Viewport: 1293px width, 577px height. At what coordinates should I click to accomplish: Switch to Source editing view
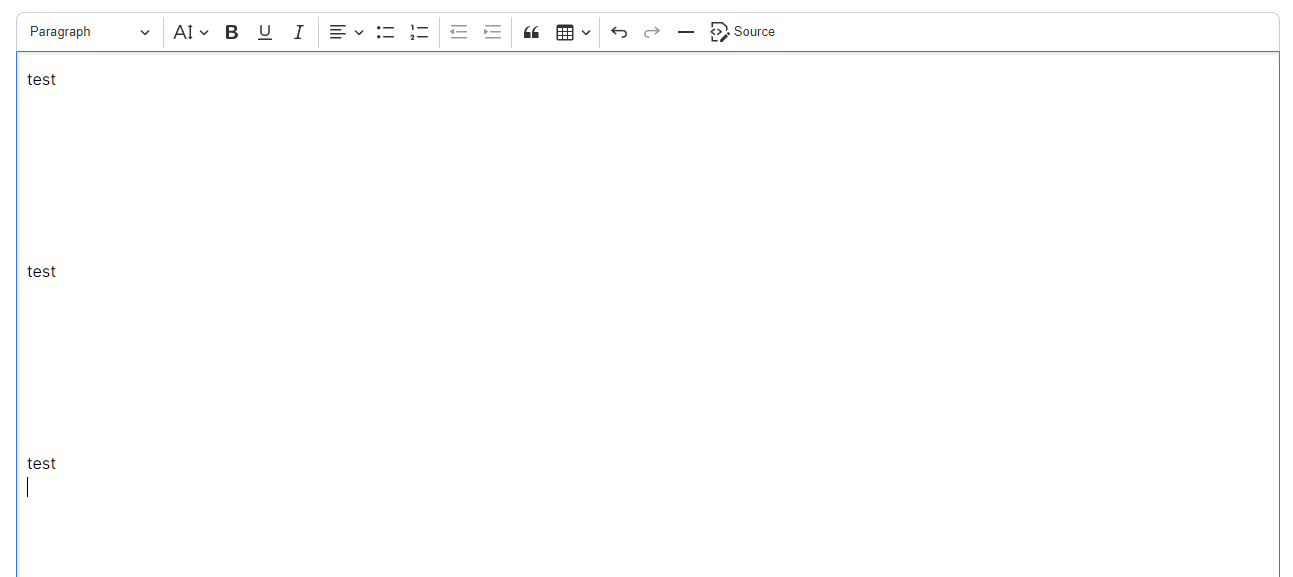tap(743, 31)
